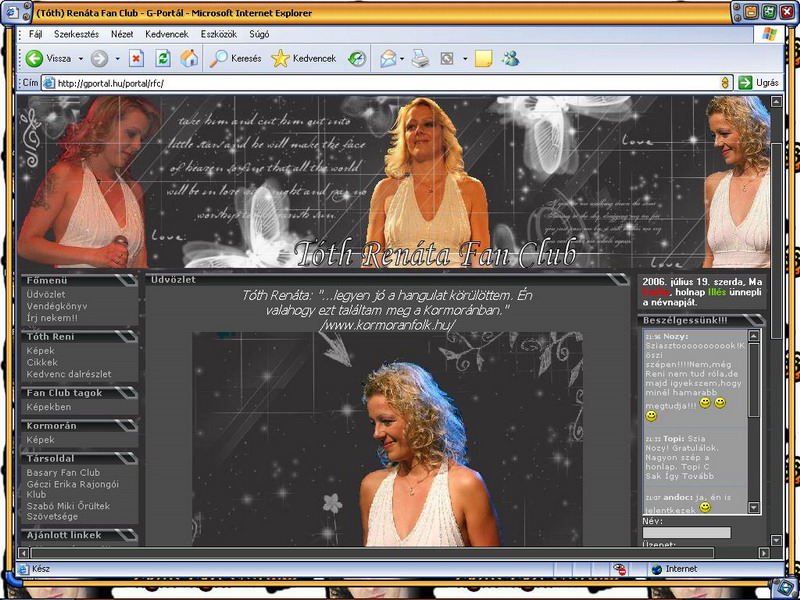Open the Mail button dropdown arrow
Viewport: 800px width, 600px height.
coord(402,58)
